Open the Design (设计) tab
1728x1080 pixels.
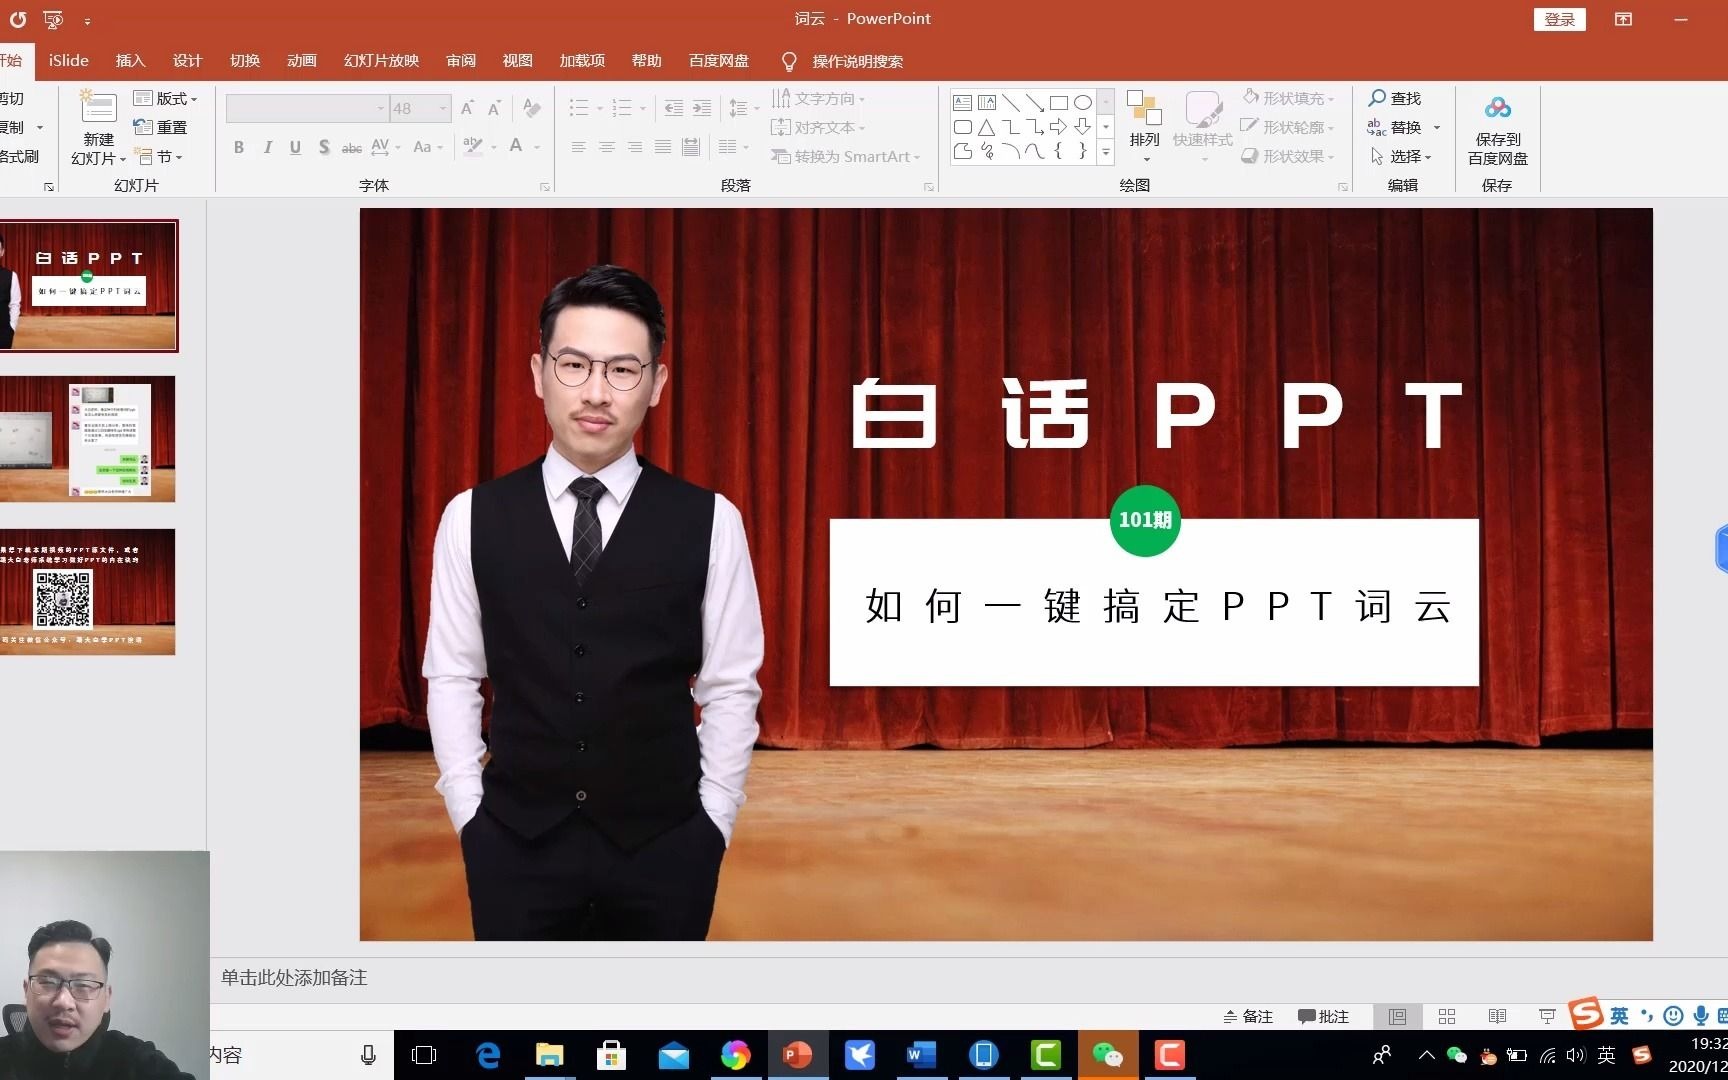(x=187, y=61)
